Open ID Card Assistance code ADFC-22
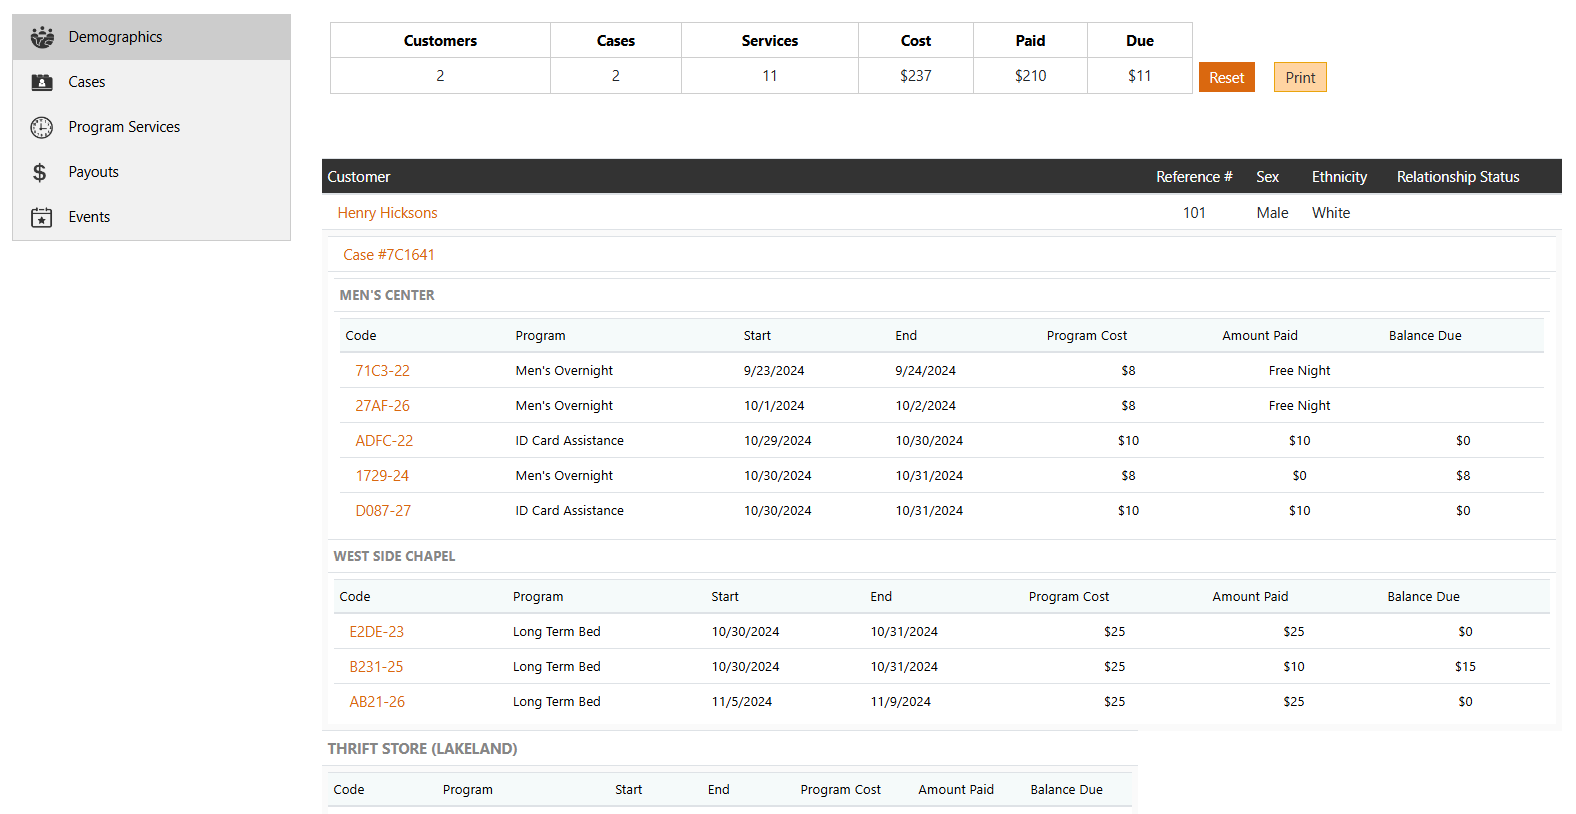This screenshot has width=1576, height=814. 384,441
